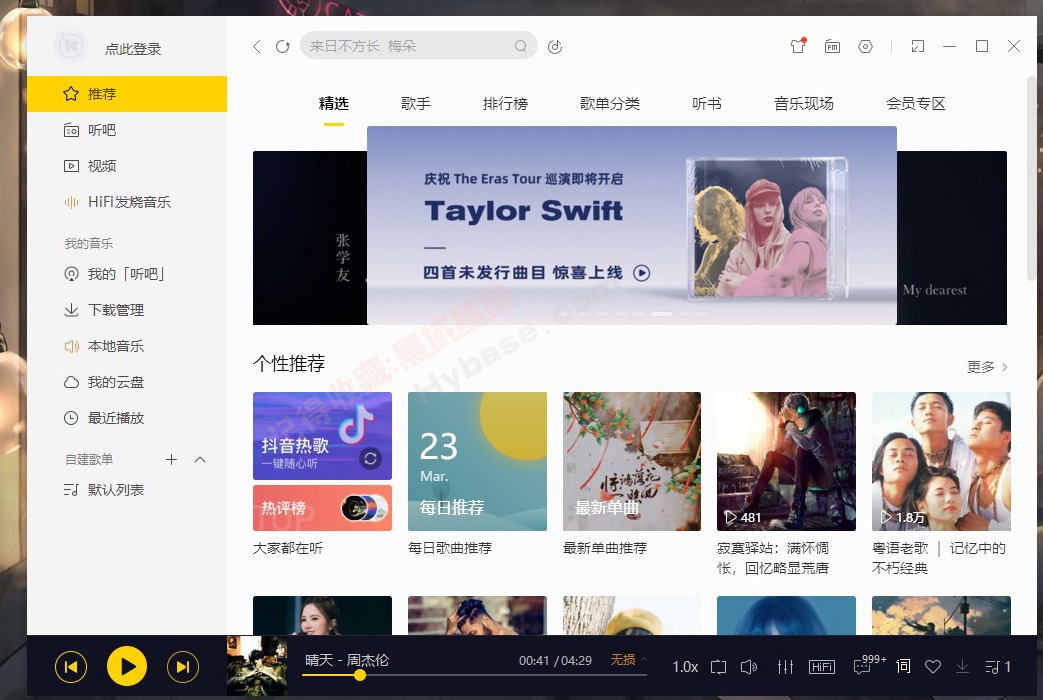1043x700 pixels.
Task: Open the 999+ comments icon
Action: coord(869,664)
